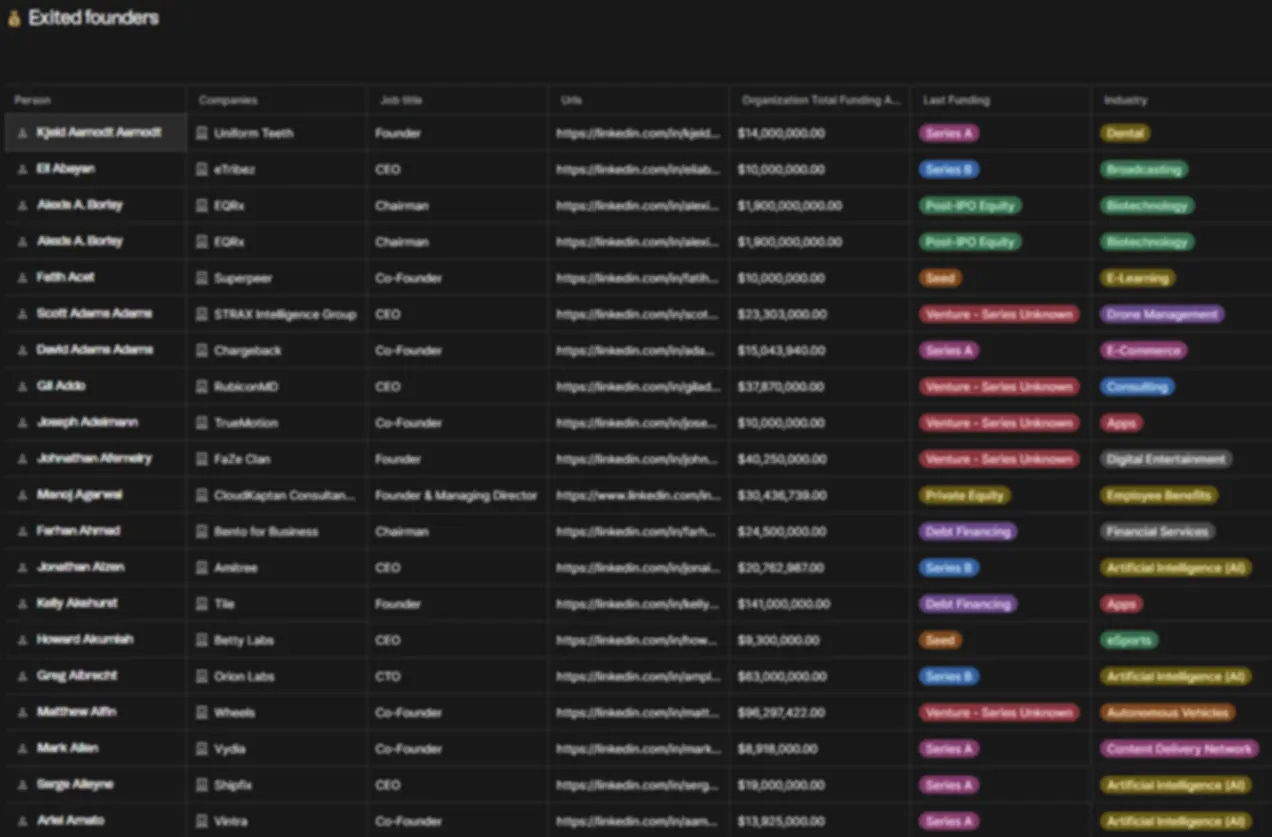Click the Debt Financing tag in the Tile row
1272x837 pixels.
[968, 604]
